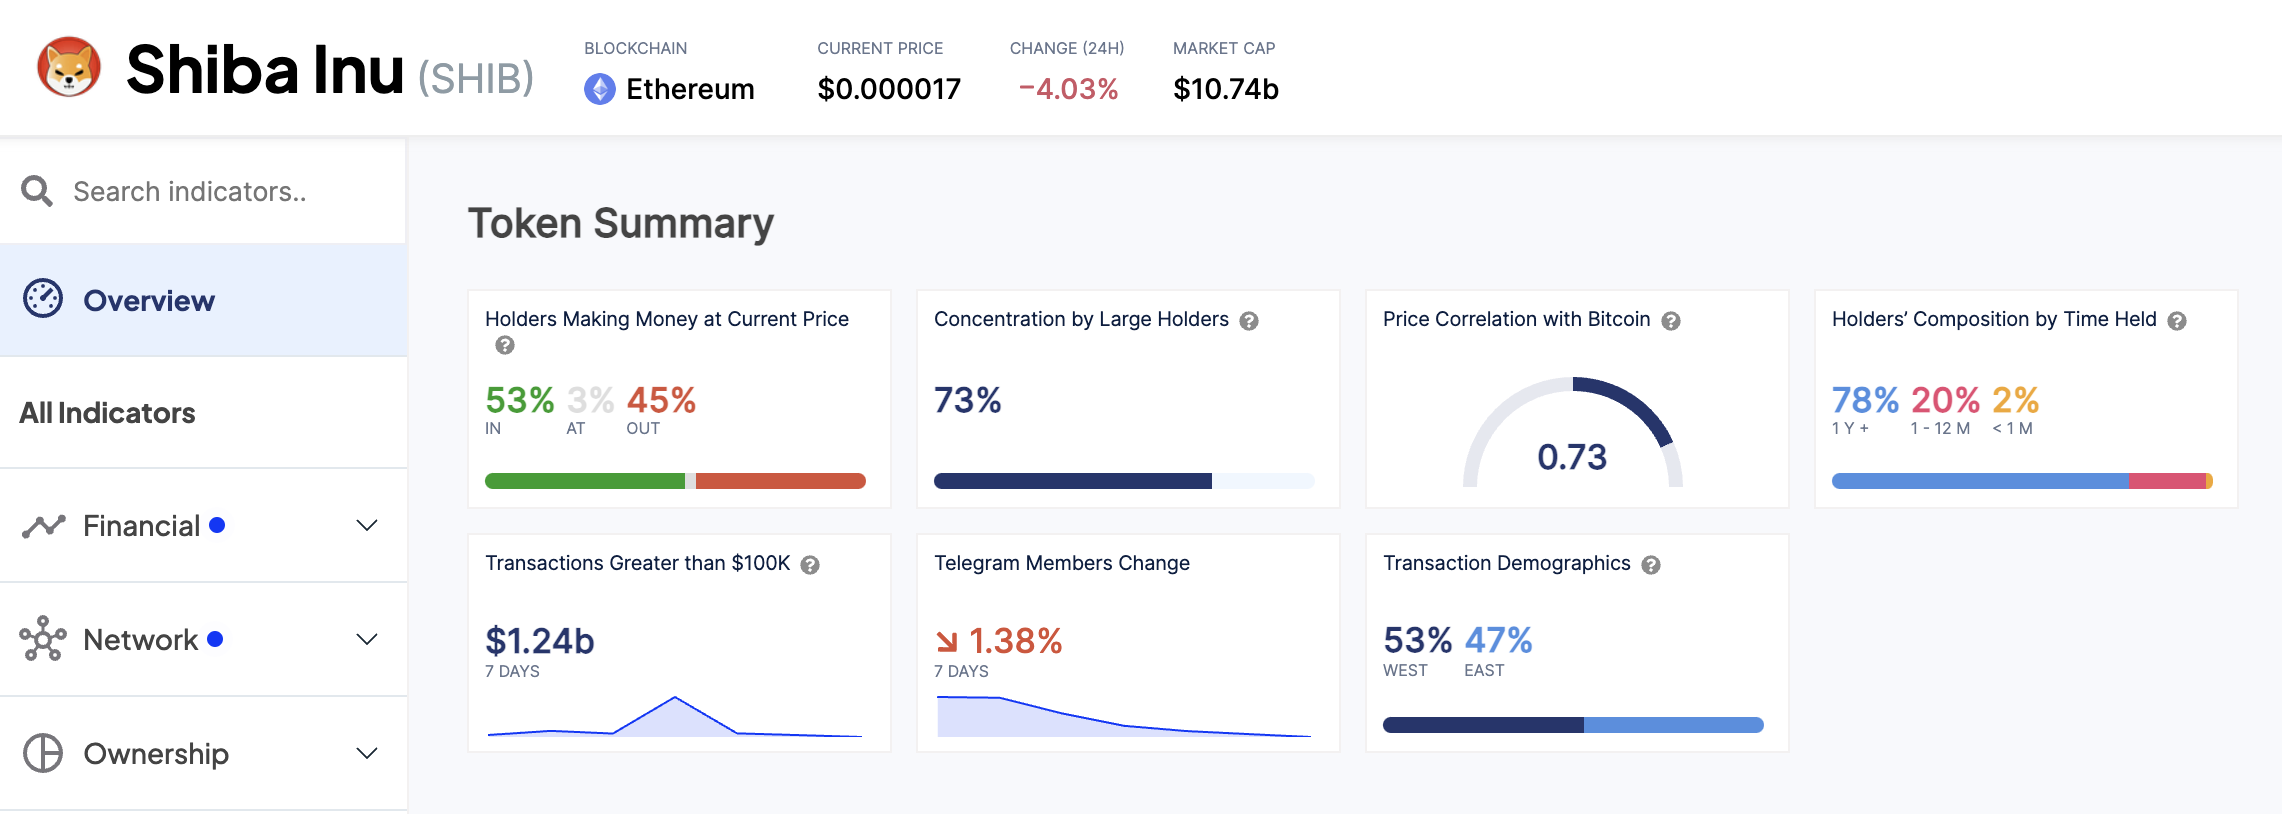The width and height of the screenshot is (2282, 814).
Task: Click the 53% IN holders value
Action: (519, 400)
